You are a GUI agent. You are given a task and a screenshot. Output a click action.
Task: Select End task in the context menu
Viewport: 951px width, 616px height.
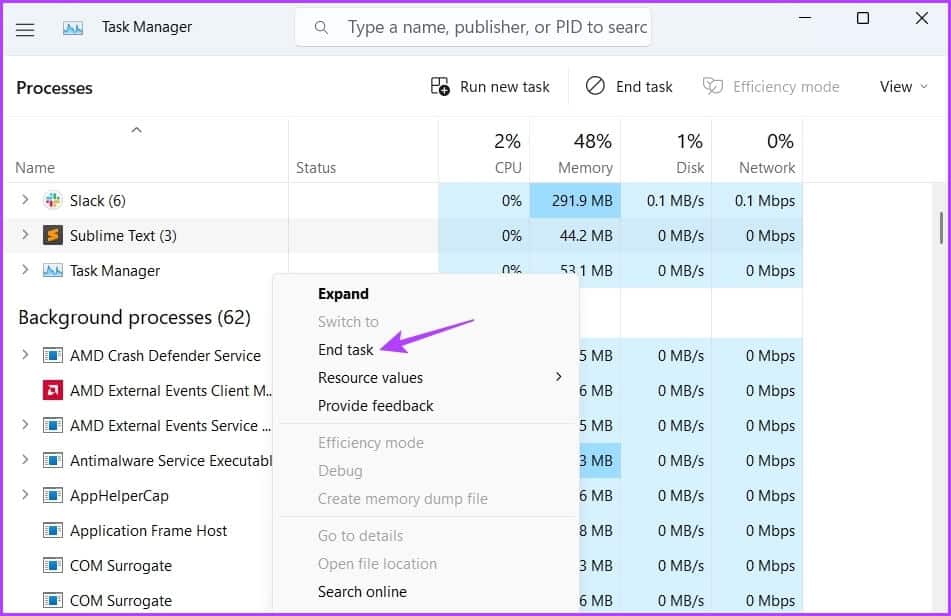pyautogui.click(x=346, y=350)
